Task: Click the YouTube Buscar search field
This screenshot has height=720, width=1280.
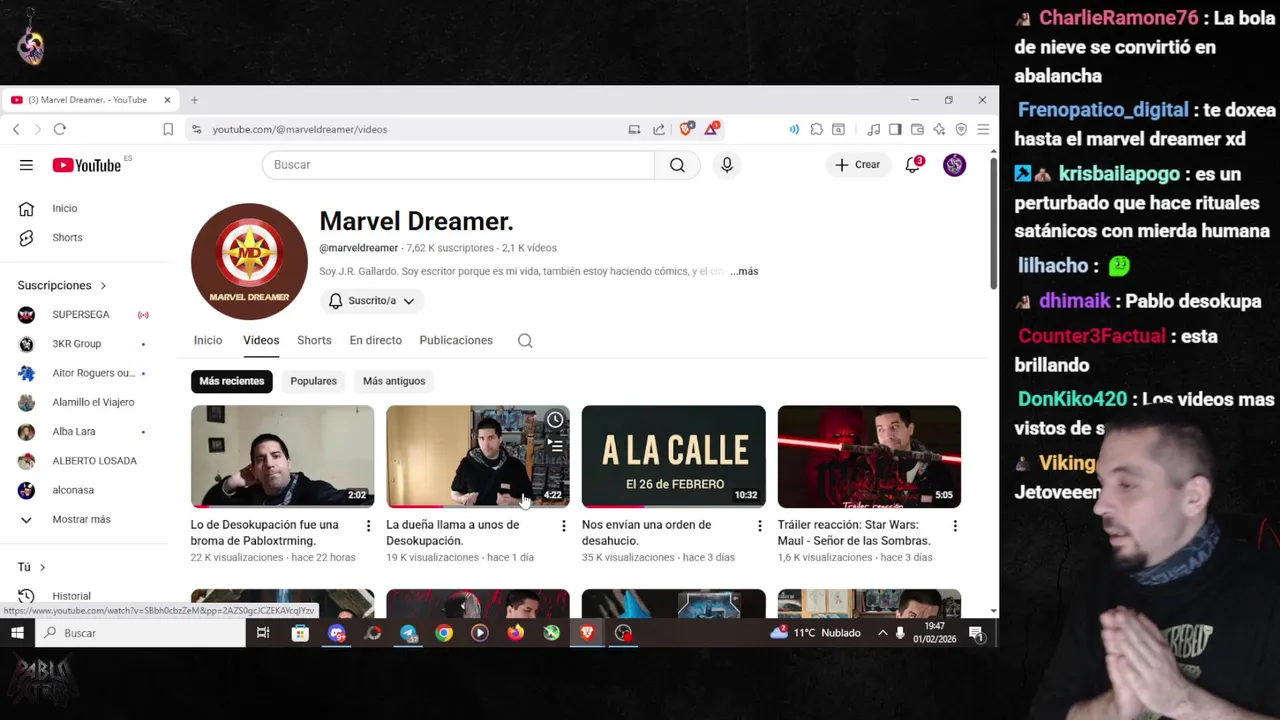Action: pos(458,165)
